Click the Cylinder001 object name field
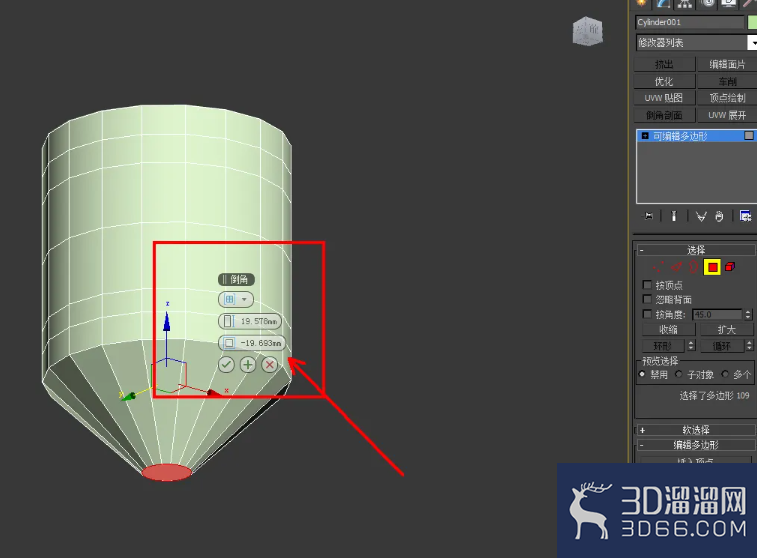This screenshot has width=757, height=558. click(x=690, y=22)
